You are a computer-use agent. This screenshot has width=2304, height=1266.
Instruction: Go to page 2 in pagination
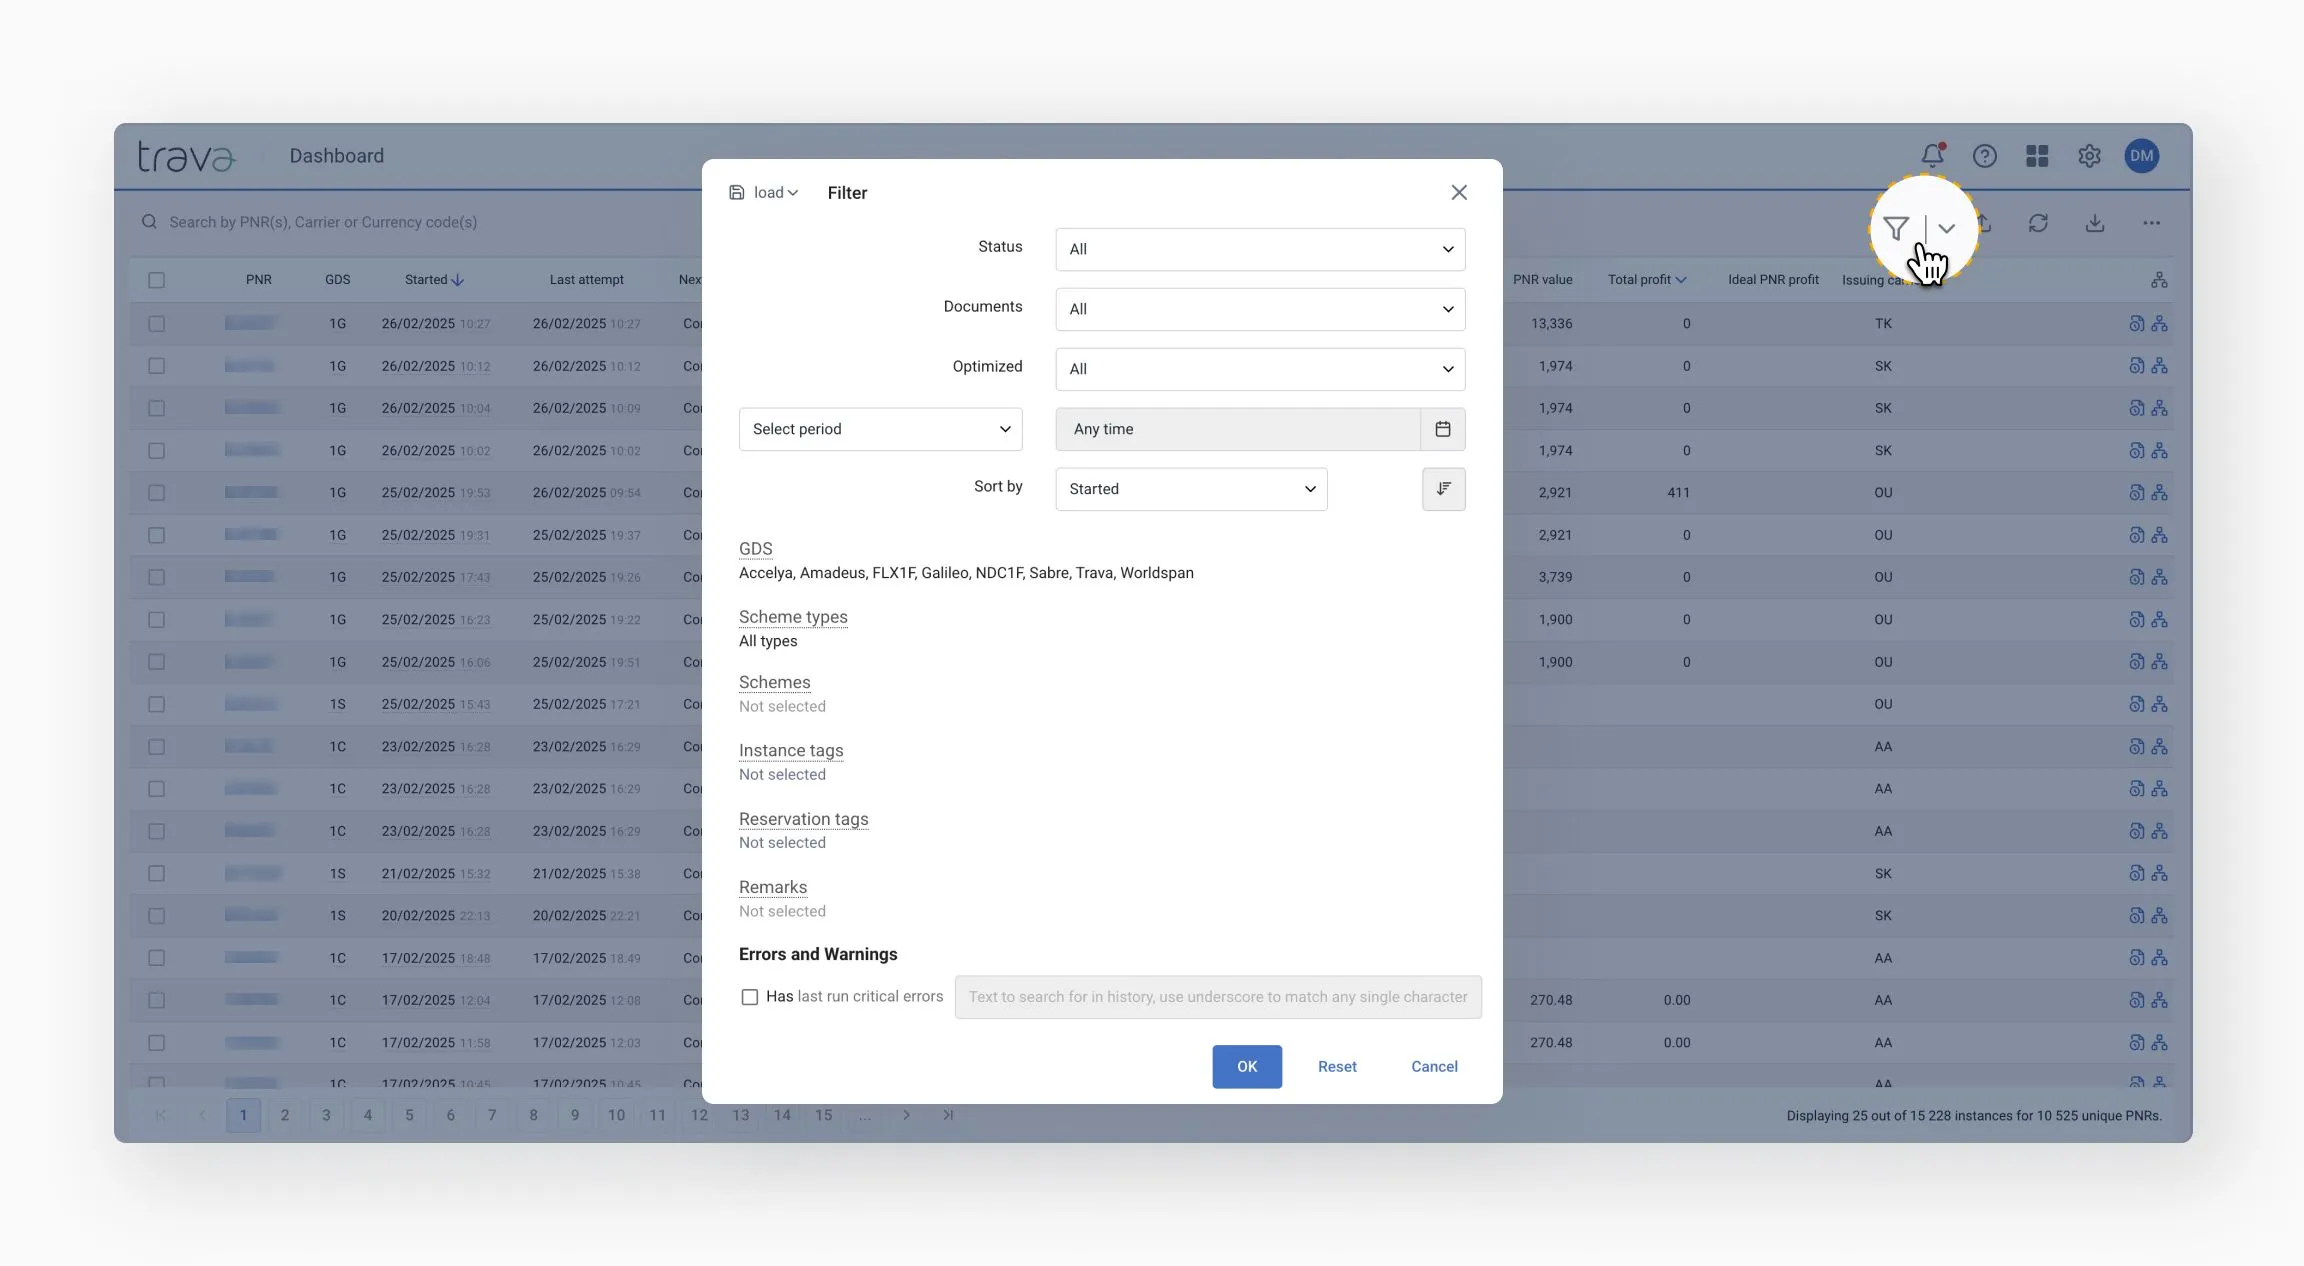[x=285, y=1115]
